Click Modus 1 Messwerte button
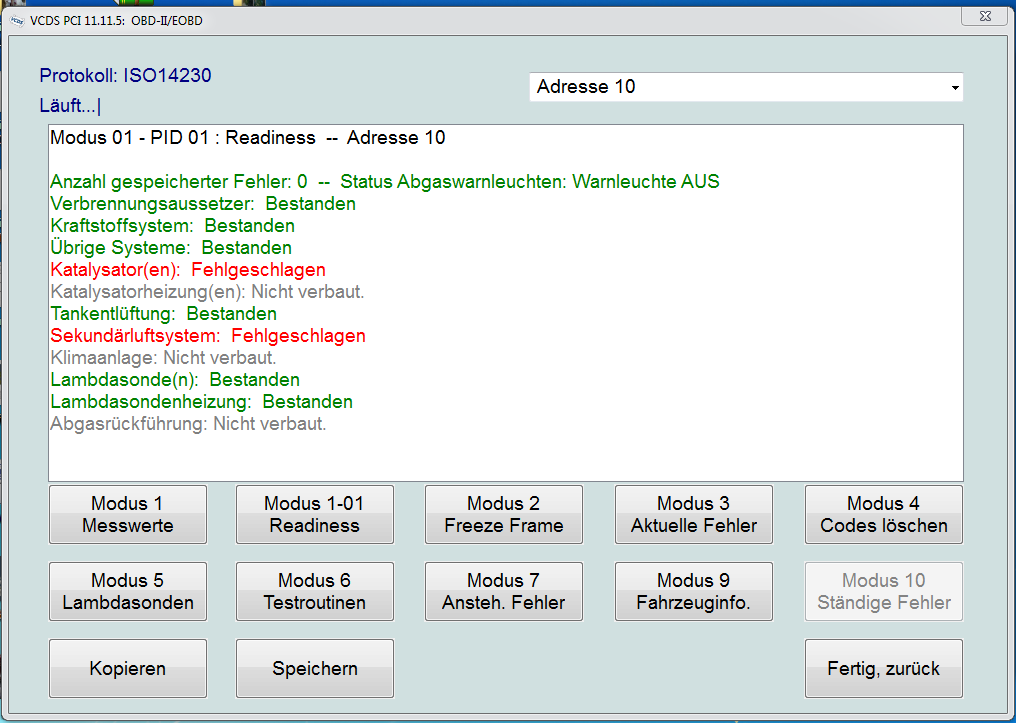 click(128, 514)
